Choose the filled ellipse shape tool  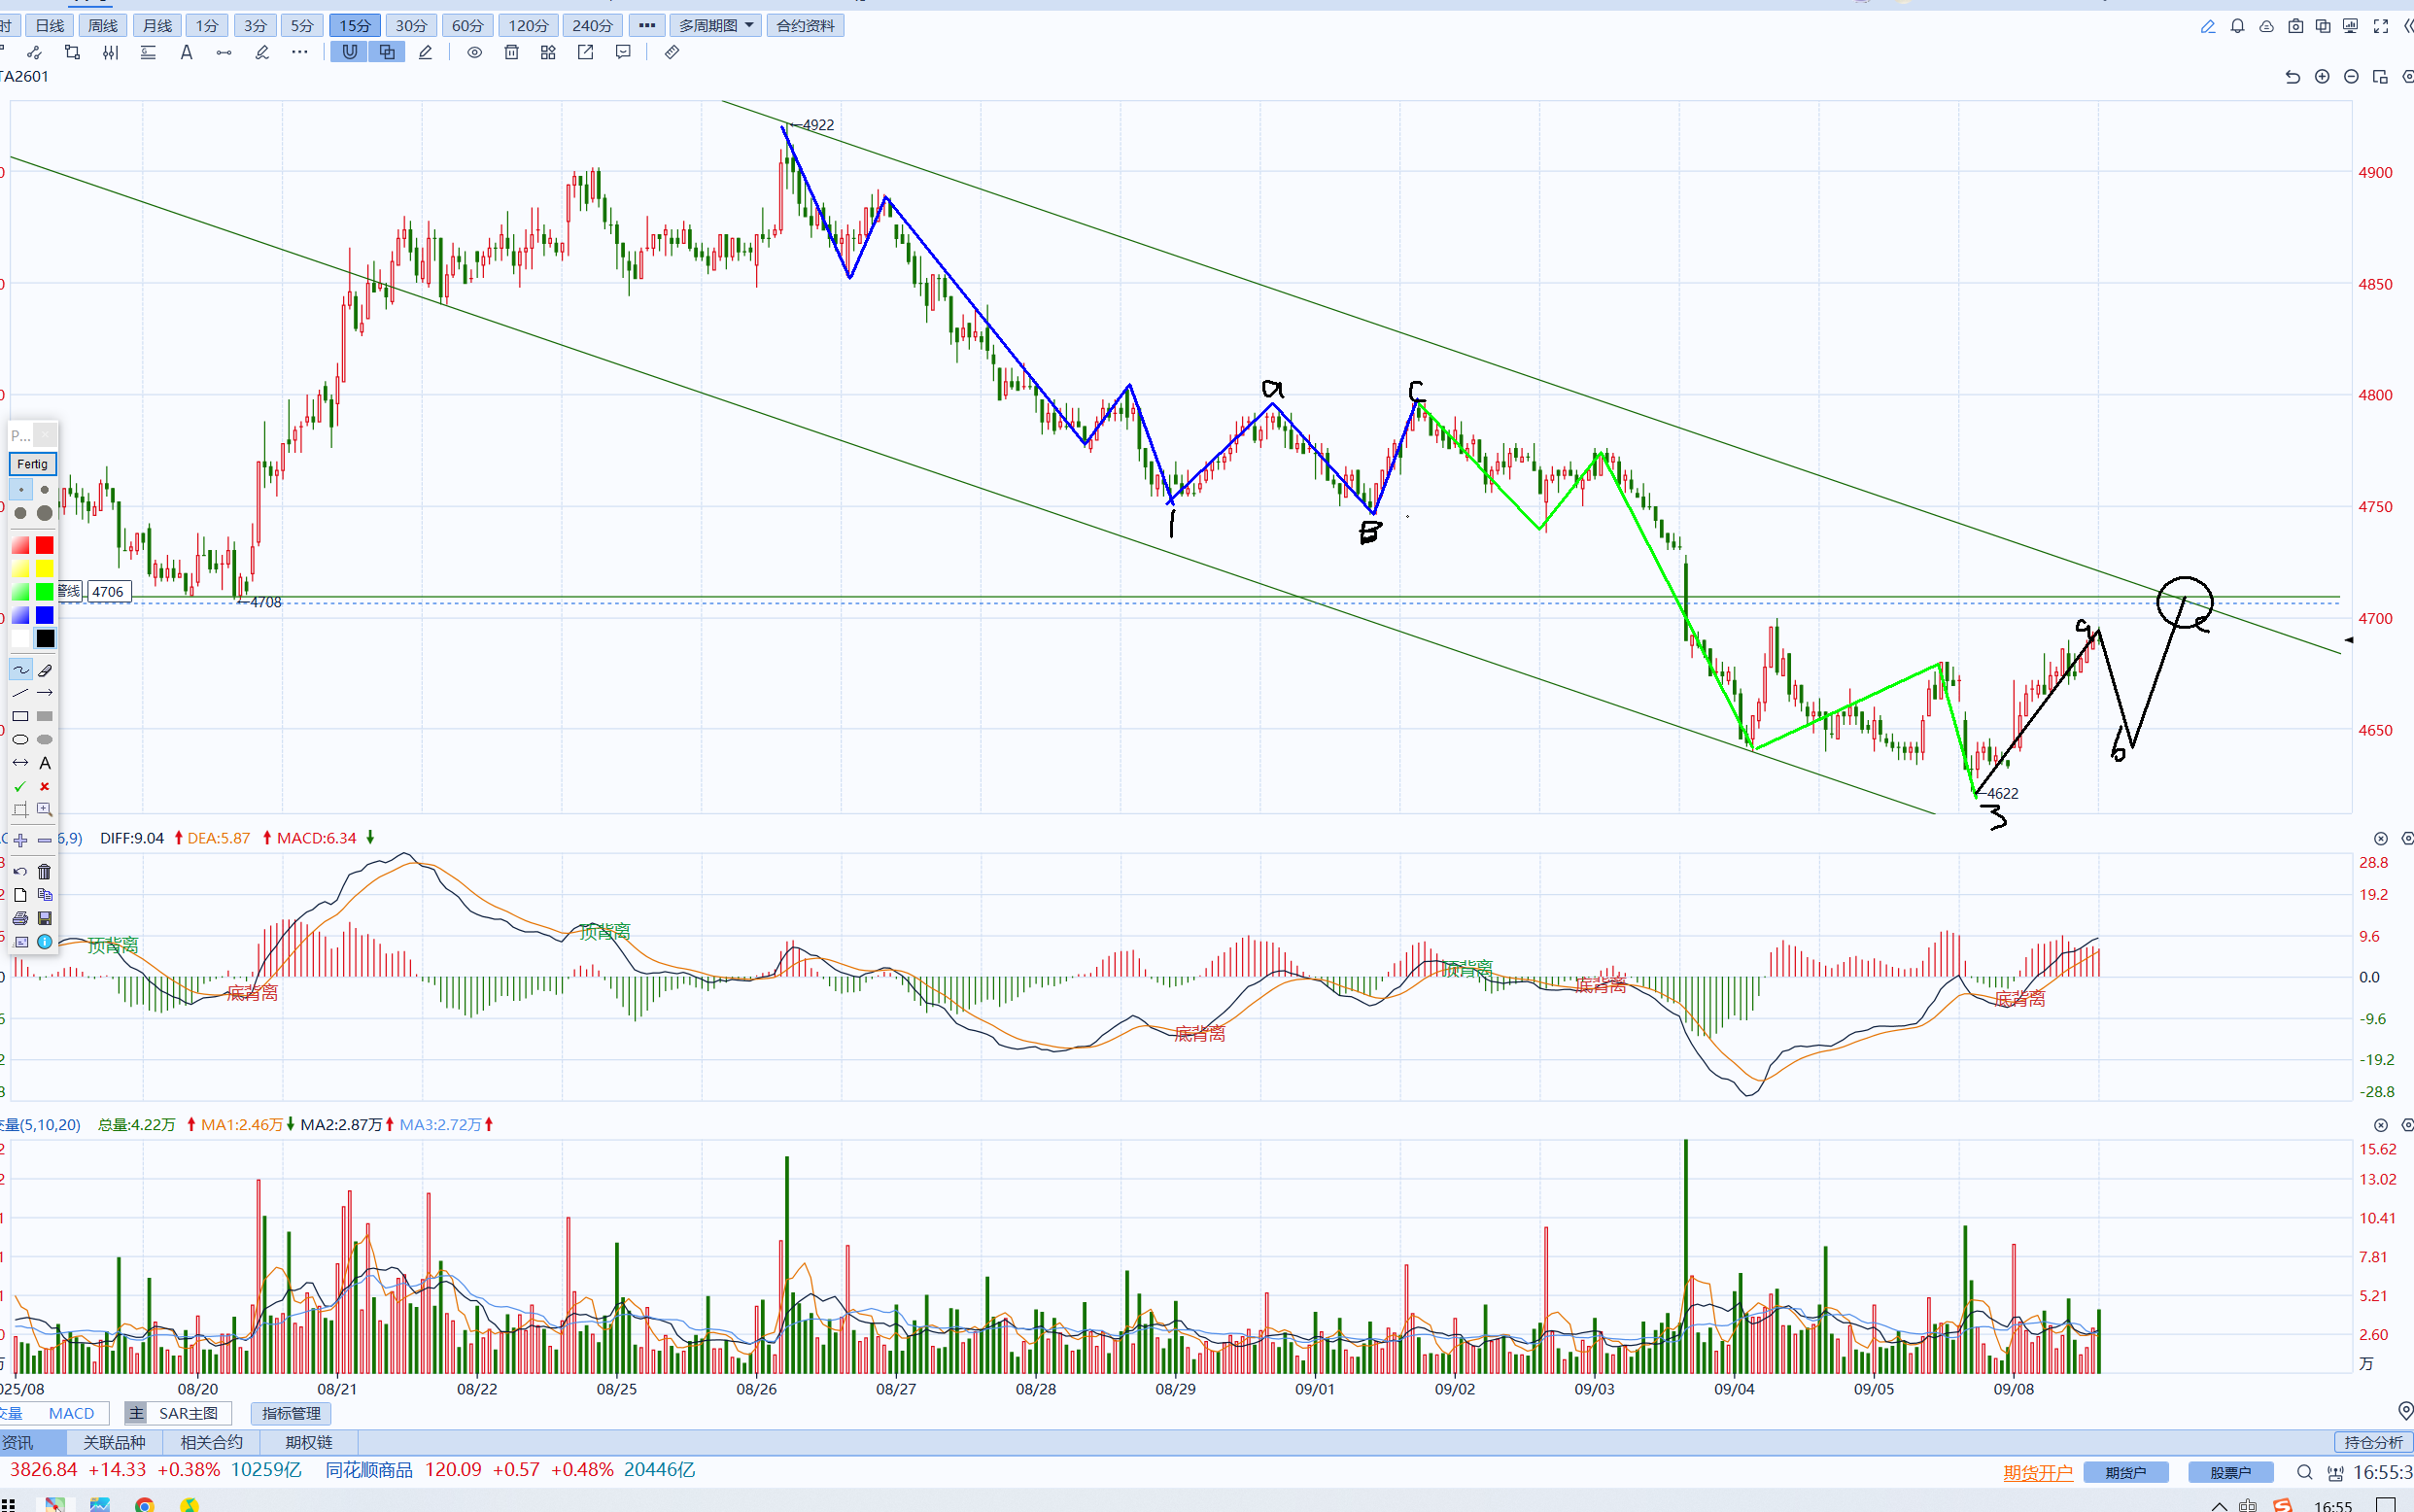tap(45, 740)
